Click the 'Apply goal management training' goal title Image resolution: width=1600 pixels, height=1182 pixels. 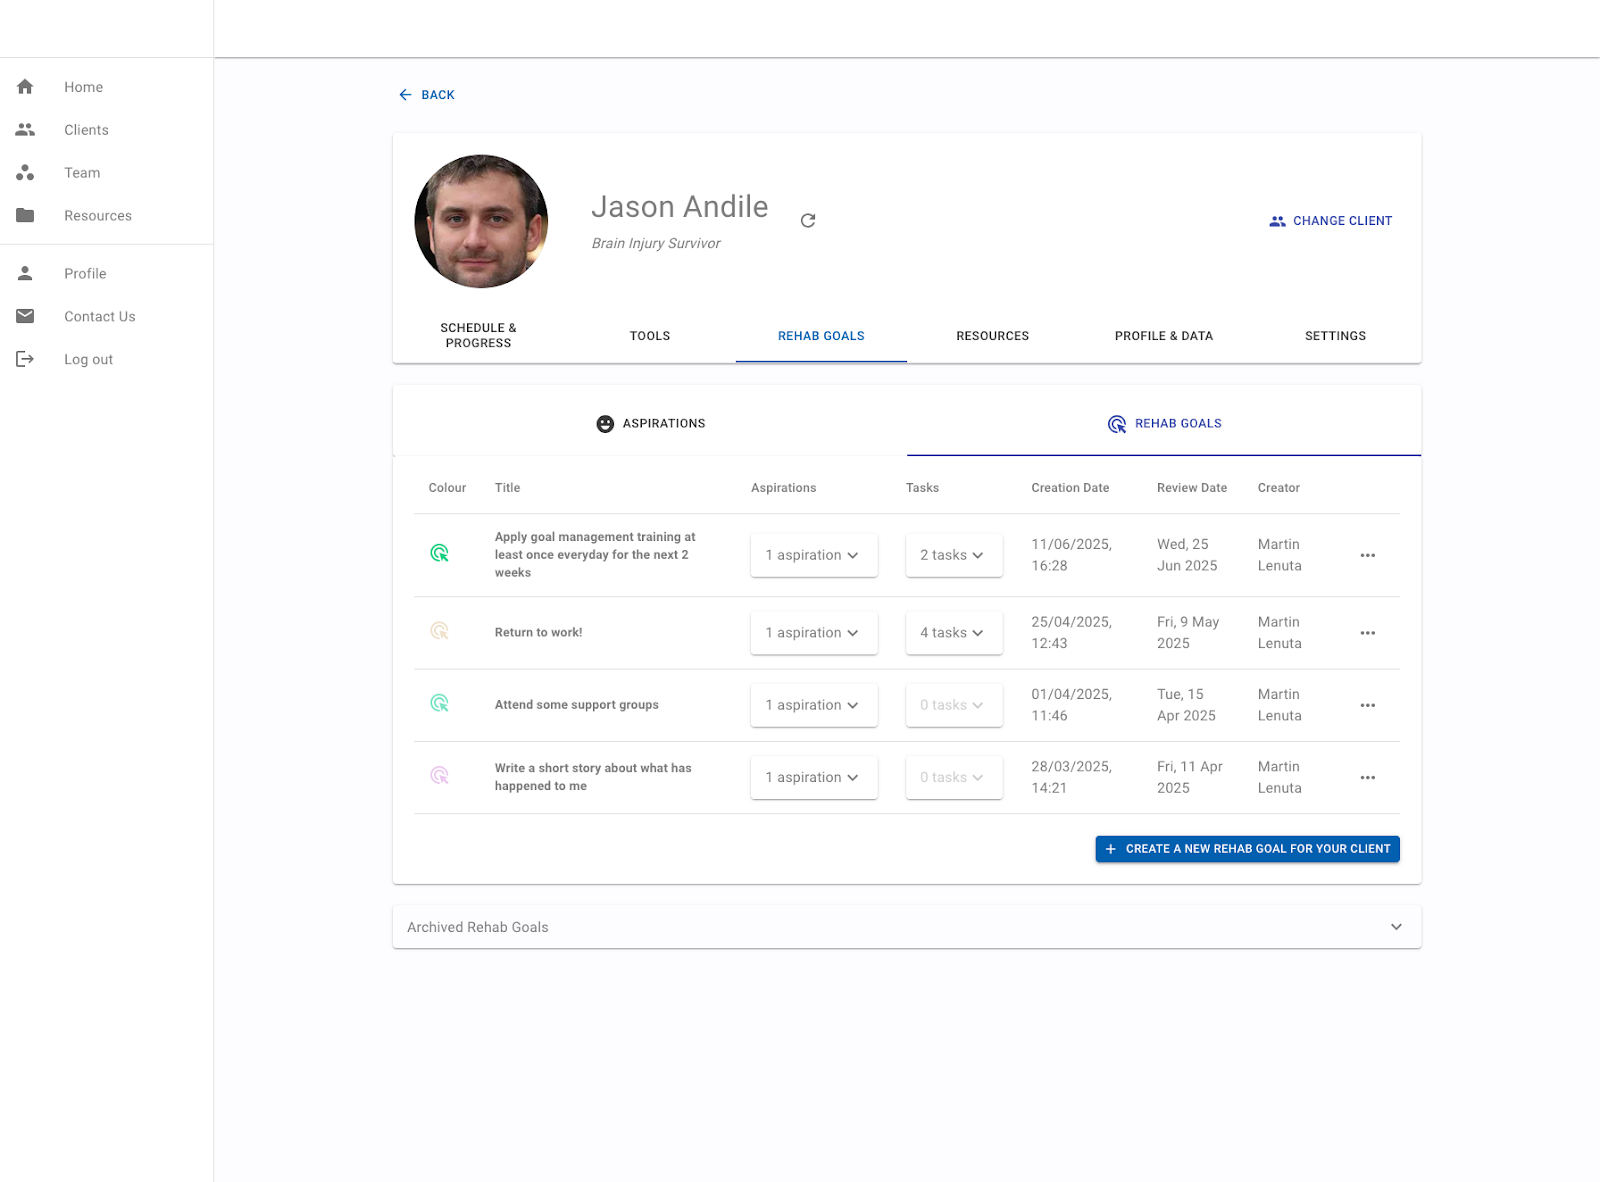[x=595, y=555]
